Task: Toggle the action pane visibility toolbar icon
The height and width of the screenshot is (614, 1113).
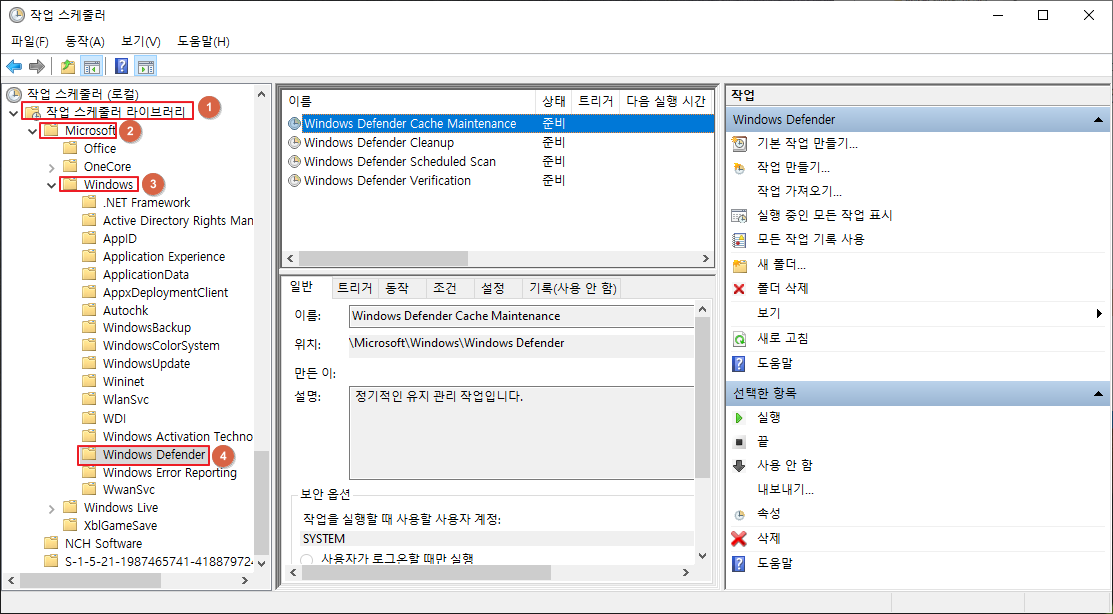Action: 145,67
